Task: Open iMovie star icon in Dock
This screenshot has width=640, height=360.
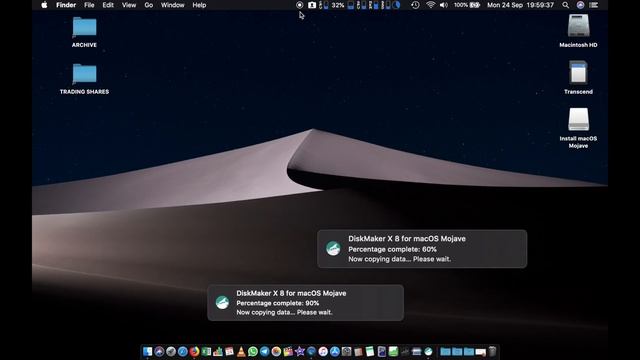Action: pos(300,351)
